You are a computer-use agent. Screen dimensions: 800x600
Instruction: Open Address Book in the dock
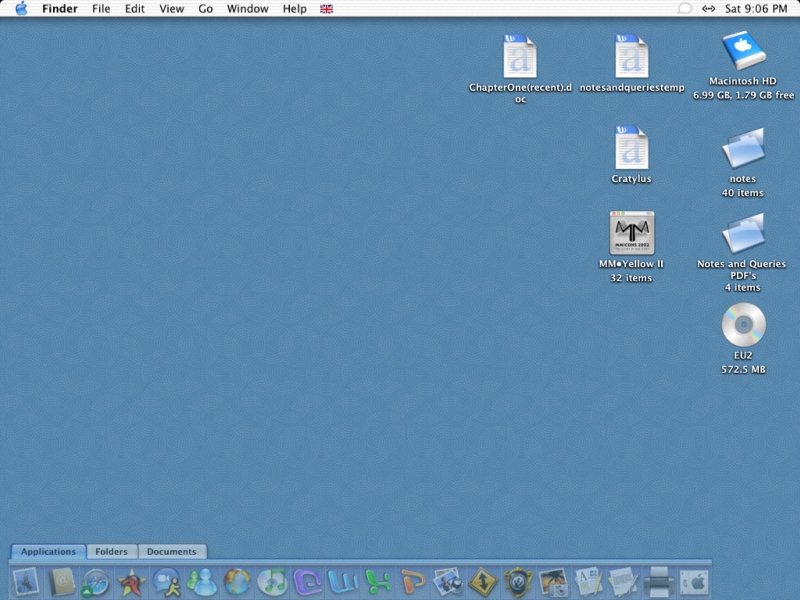[62, 582]
